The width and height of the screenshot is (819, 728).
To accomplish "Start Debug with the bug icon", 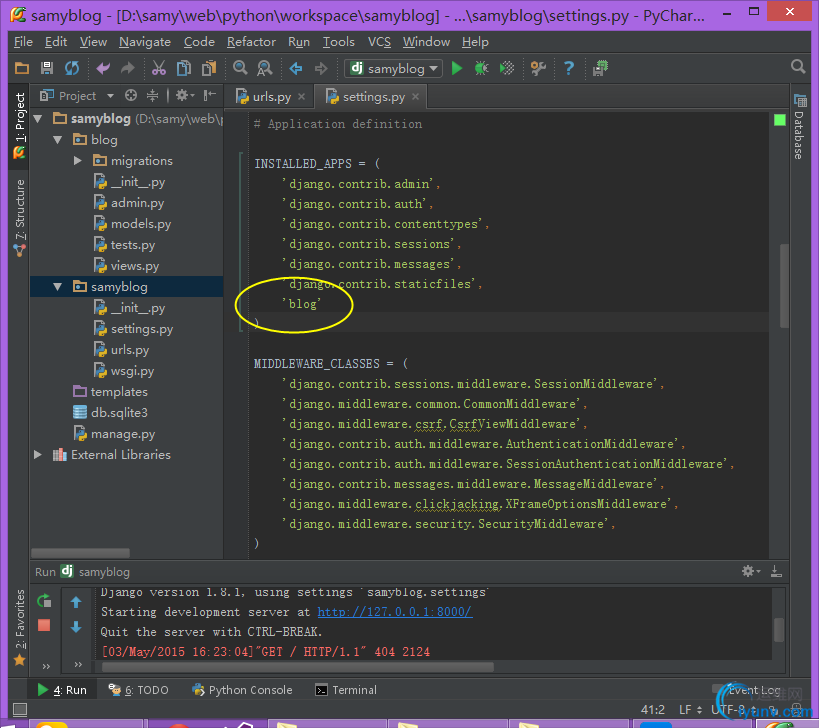I will click(481, 68).
